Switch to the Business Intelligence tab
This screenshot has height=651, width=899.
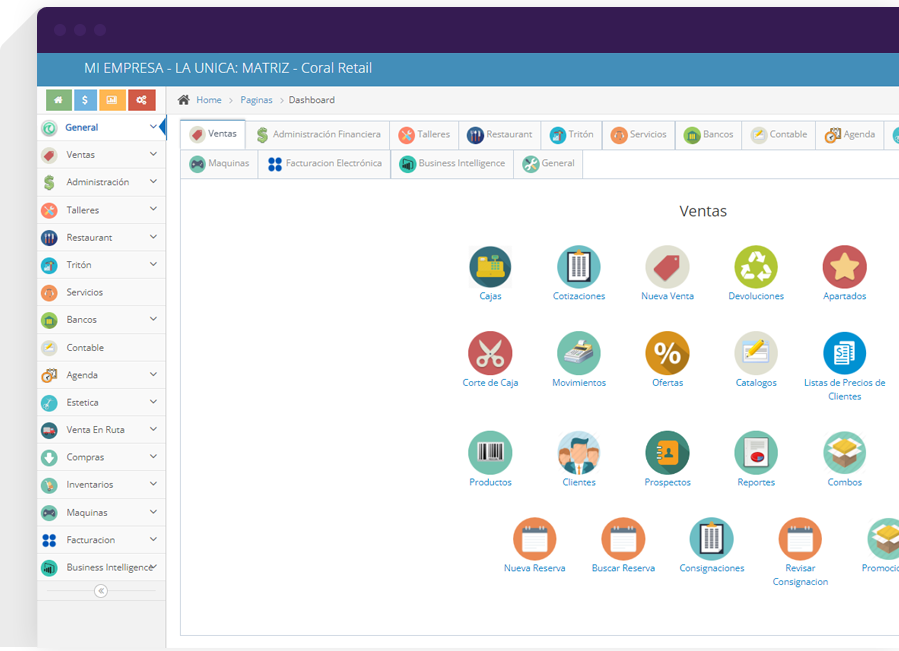[452, 163]
